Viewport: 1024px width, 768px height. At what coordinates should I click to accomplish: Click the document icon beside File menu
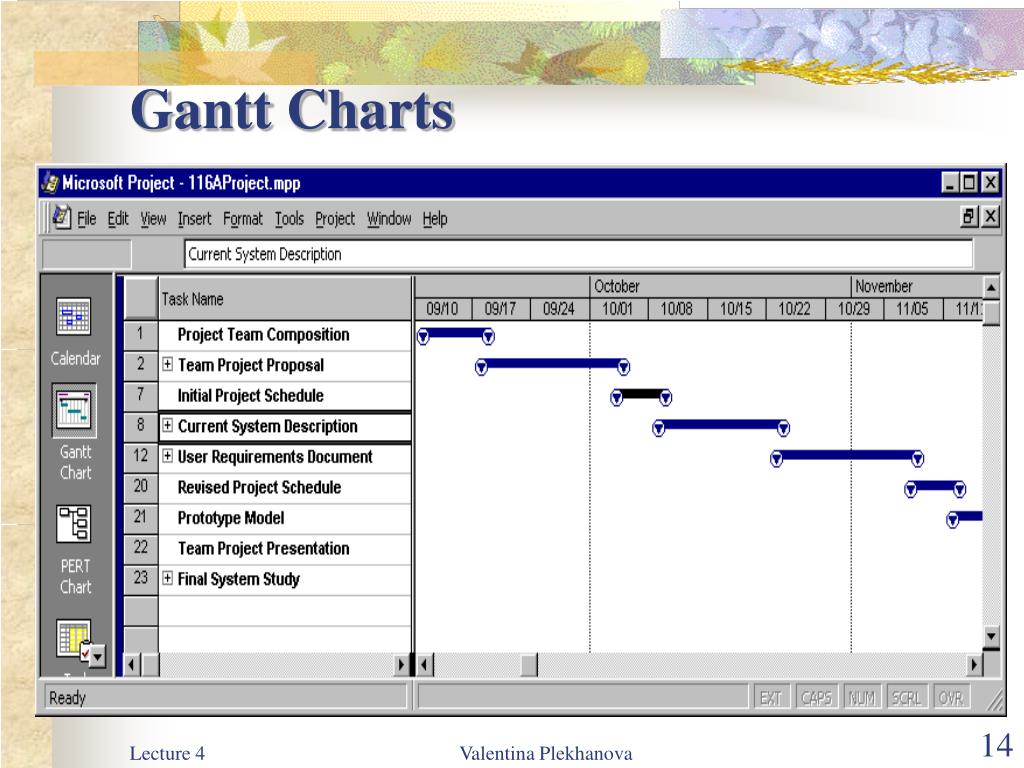point(61,217)
